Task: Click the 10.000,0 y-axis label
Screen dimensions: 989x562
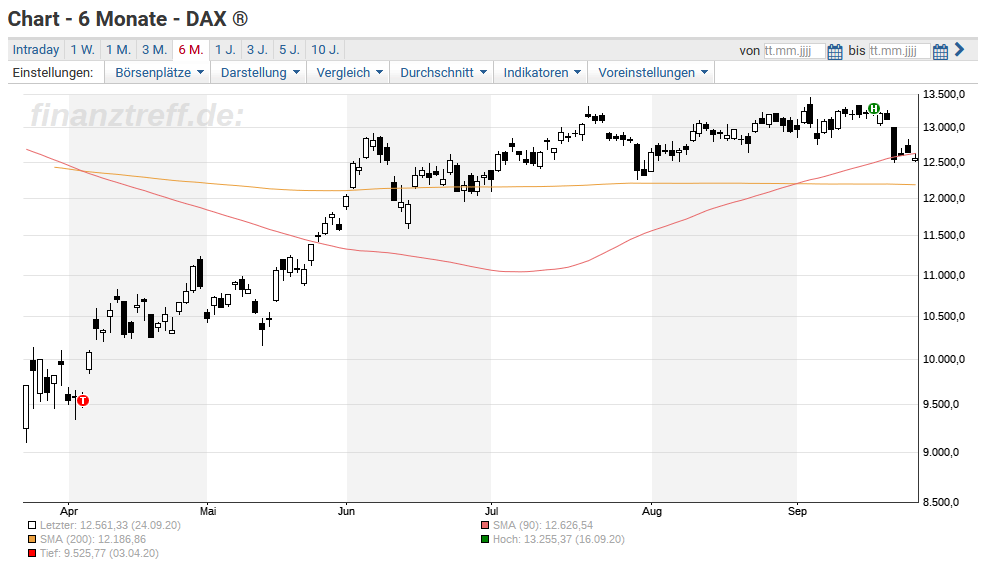Action: (x=944, y=360)
